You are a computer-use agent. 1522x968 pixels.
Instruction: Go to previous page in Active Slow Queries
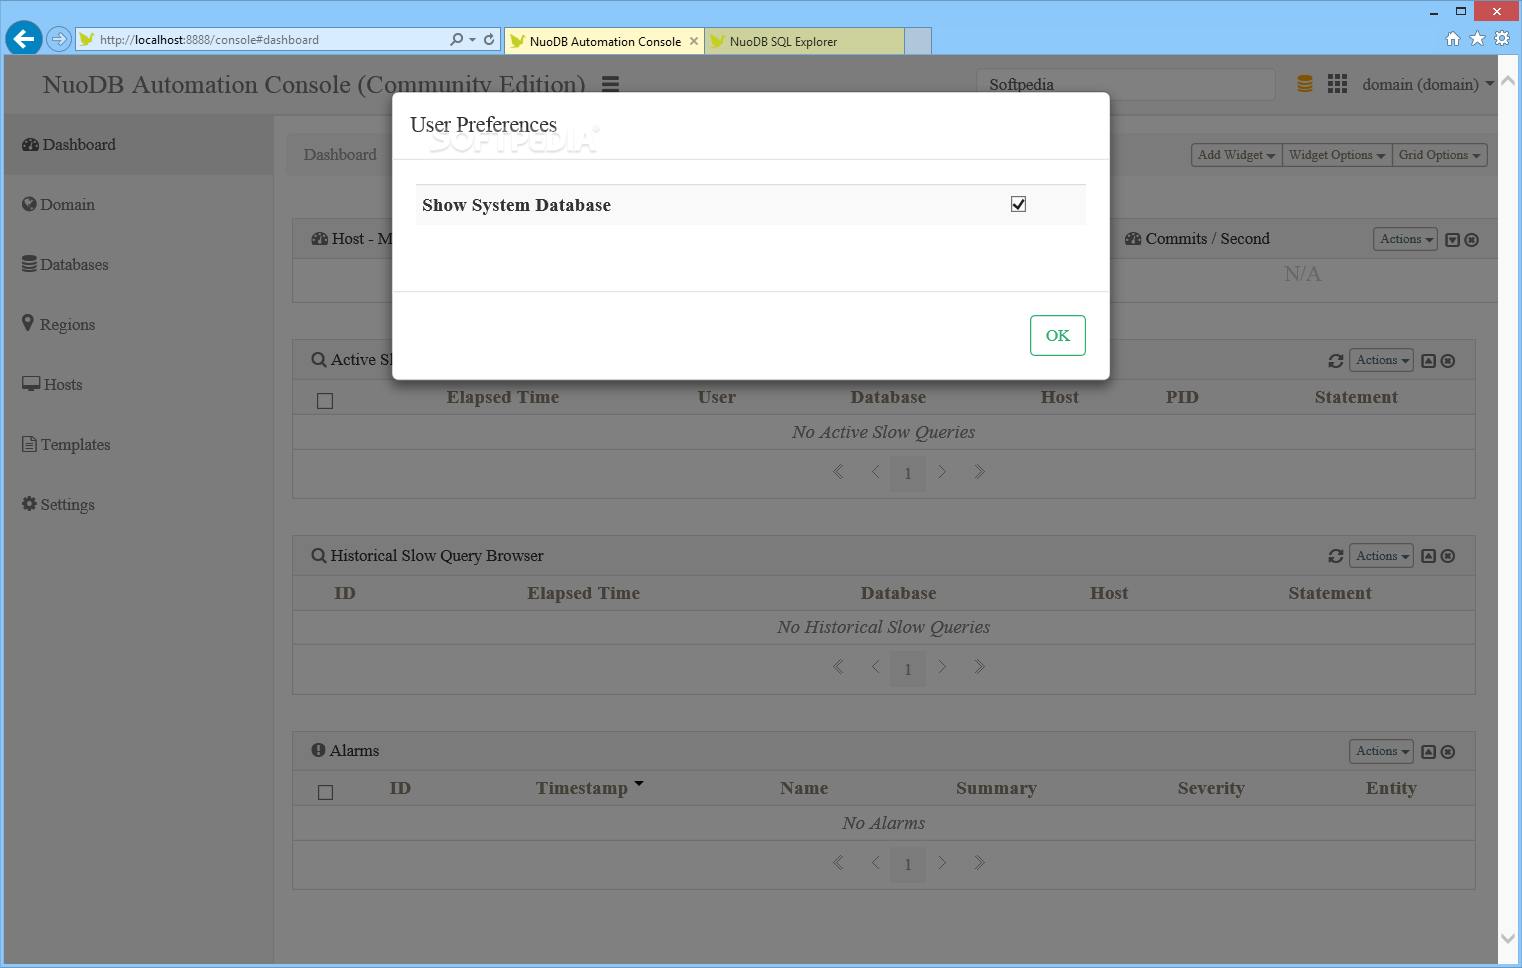(x=875, y=472)
